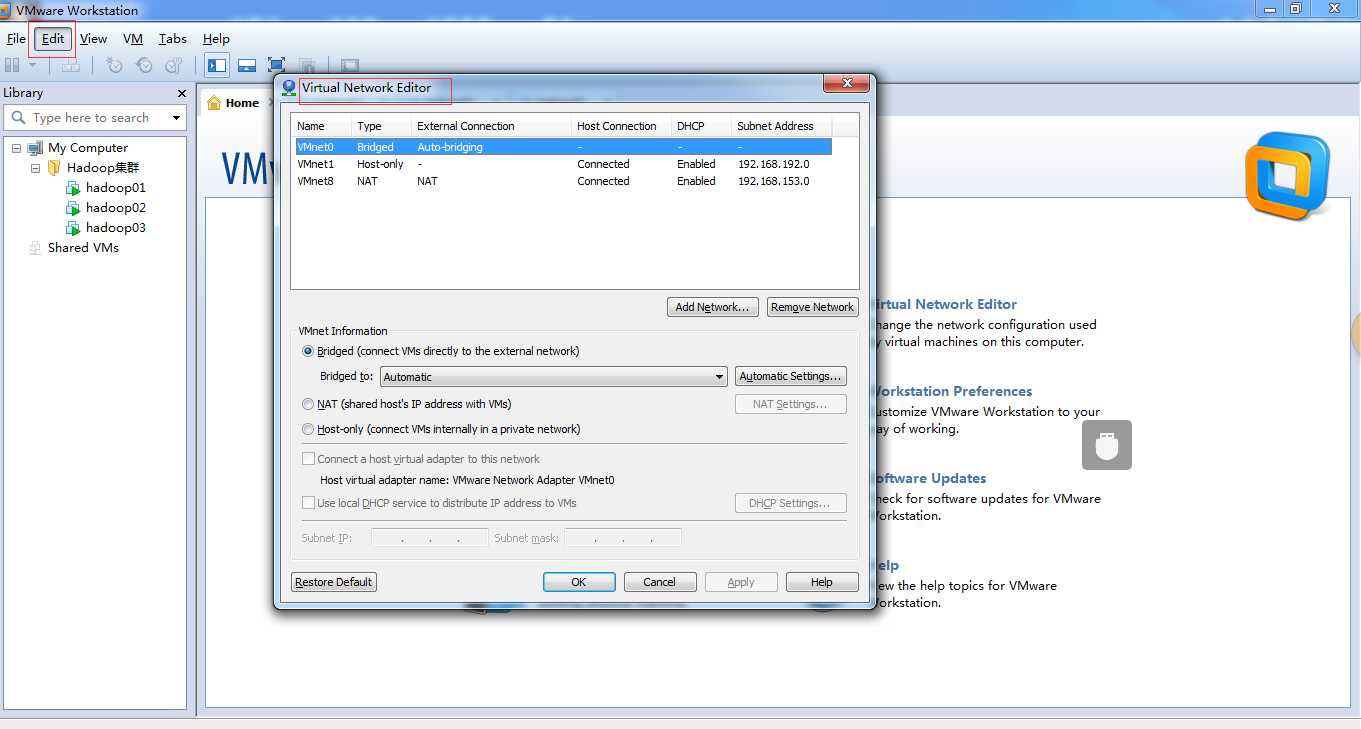Select the hadoop03 virtual machine icon

point(73,228)
